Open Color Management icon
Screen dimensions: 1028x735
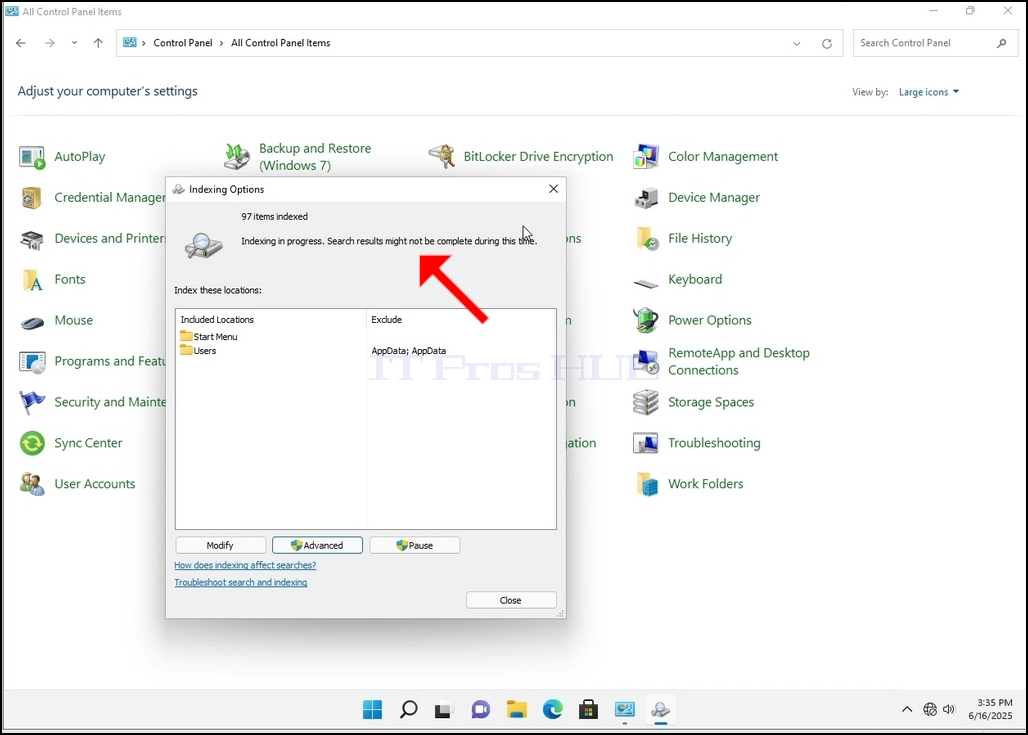(x=646, y=157)
